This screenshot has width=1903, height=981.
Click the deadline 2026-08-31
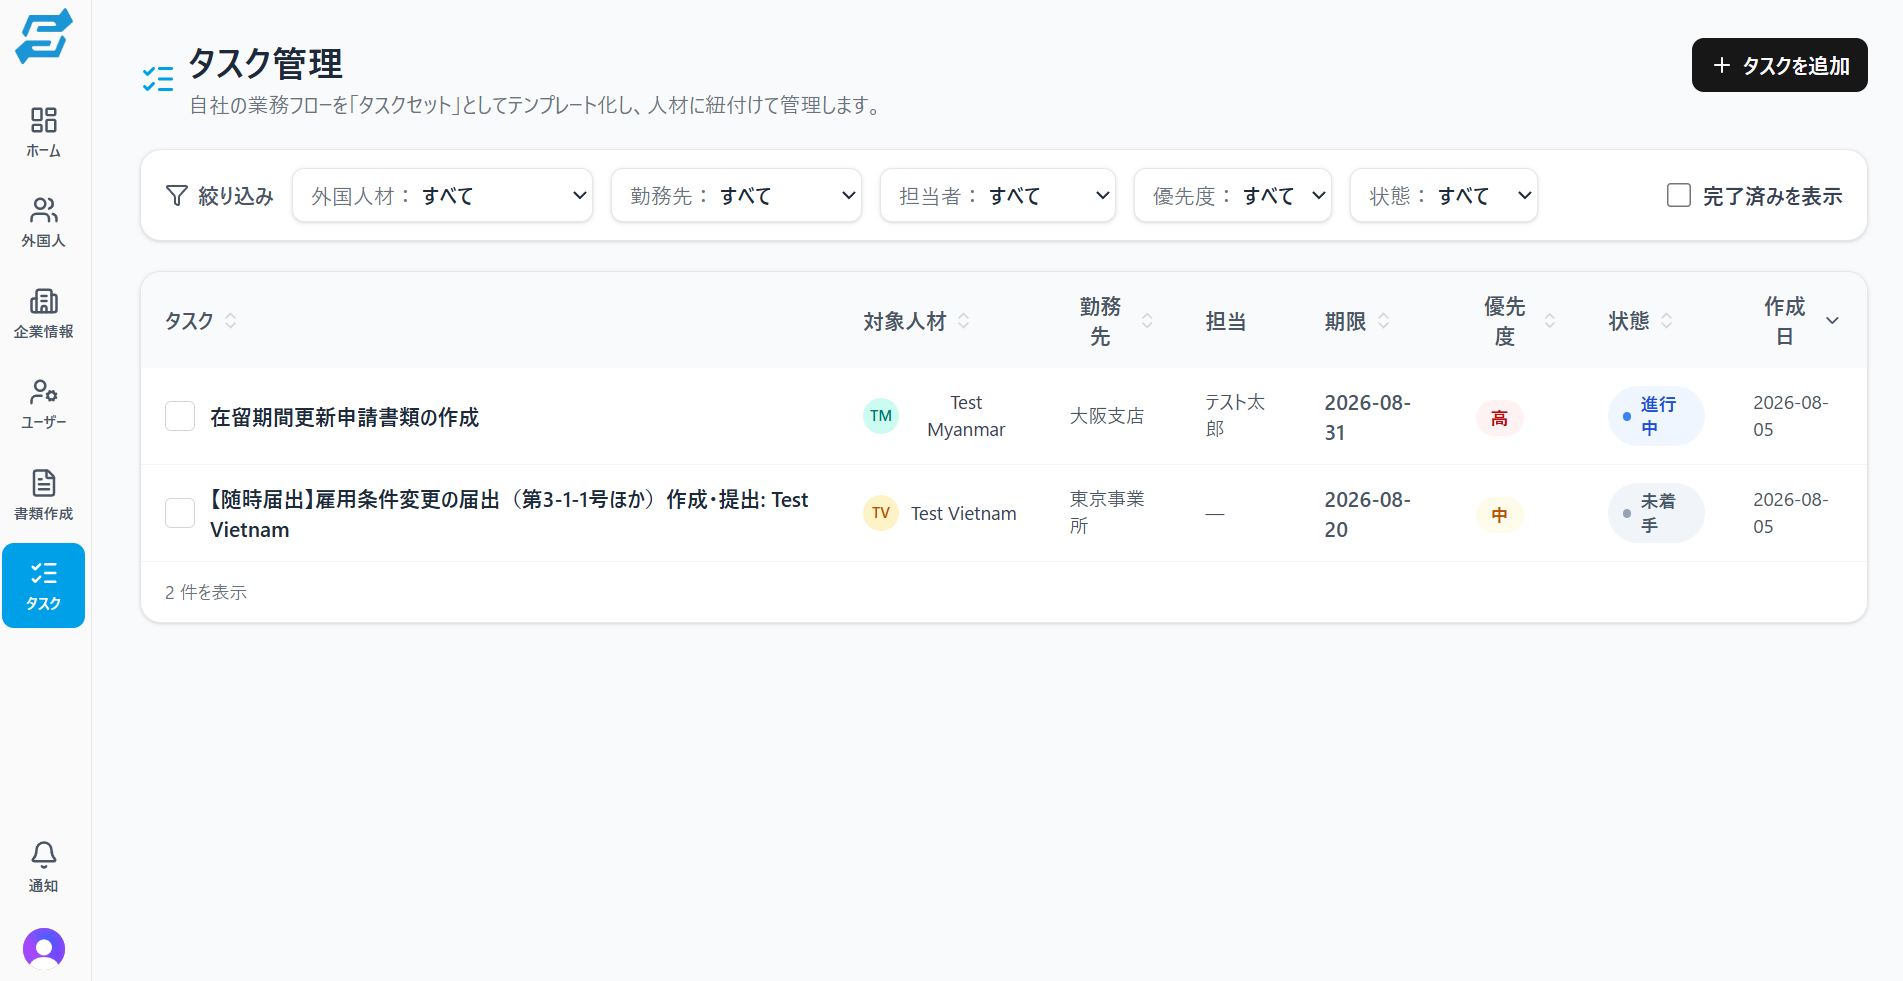click(x=1368, y=417)
